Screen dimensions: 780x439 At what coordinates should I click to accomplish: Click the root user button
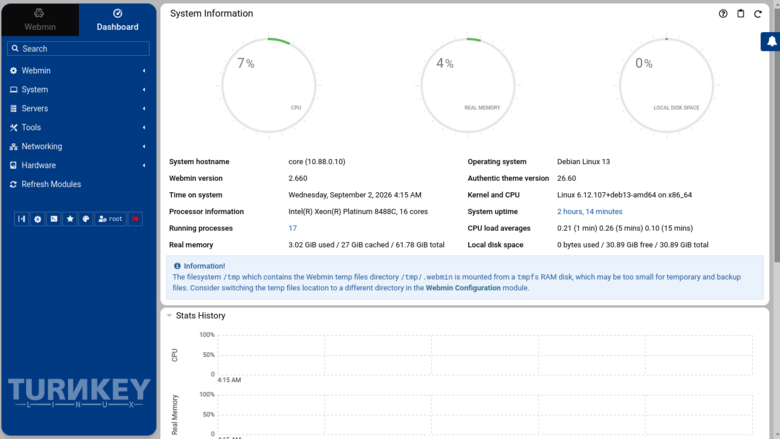point(110,219)
